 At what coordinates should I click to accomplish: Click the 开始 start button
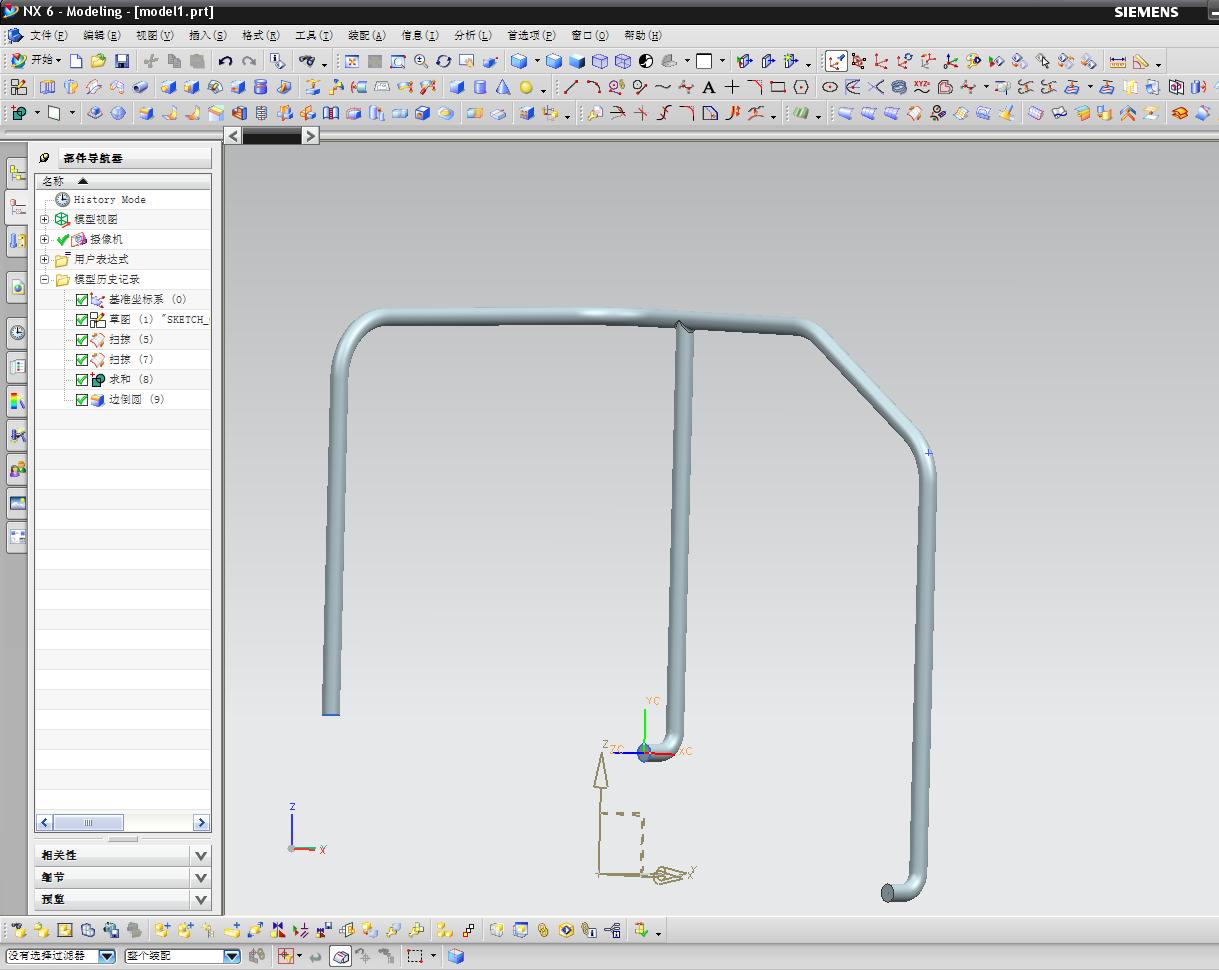pyautogui.click(x=37, y=61)
